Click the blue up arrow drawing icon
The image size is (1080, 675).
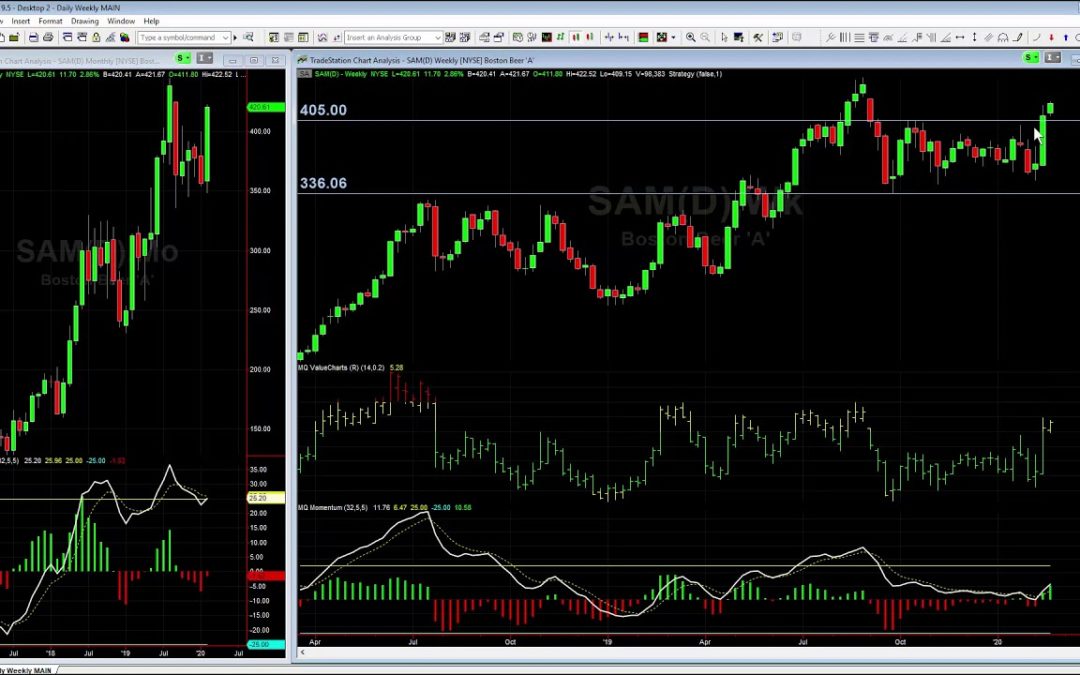[x=1066, y=37]
